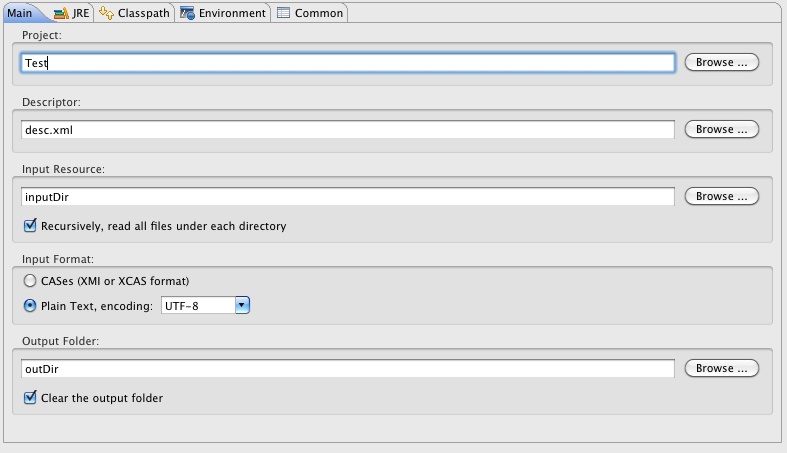Browse for the Descriptor file
This screenshot has width=787, height=453.
coord(721,129)
